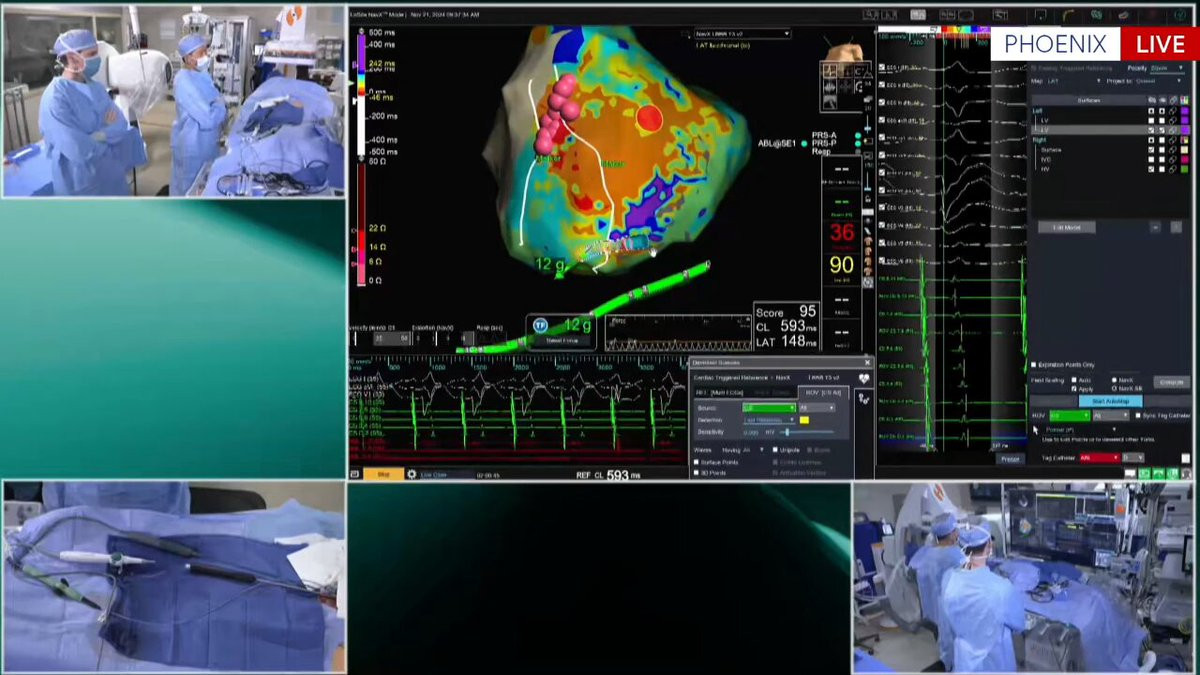The height and width of the screenshot is (675, 1200).
Task: Toggle the Apply field scaling checkbox
Action: click(1074, 389)
